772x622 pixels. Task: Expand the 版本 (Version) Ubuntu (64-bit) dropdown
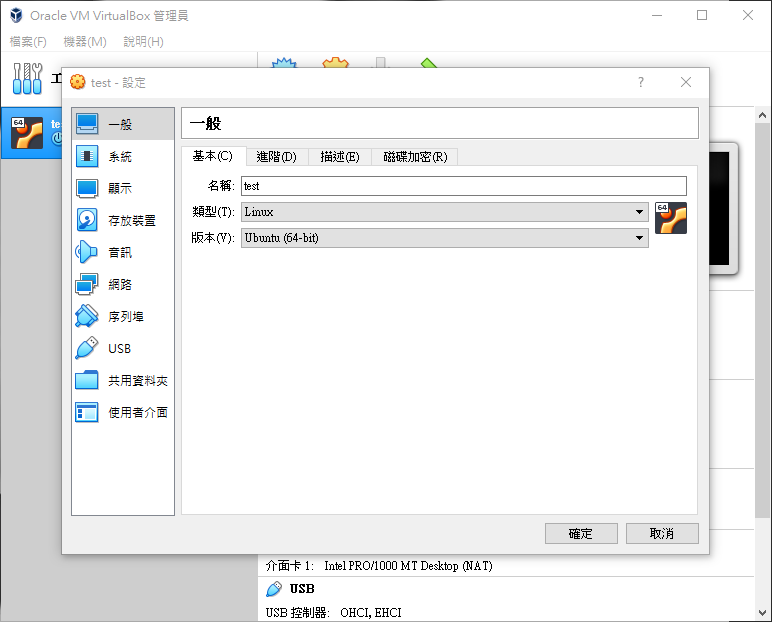(x=445, y=238)
